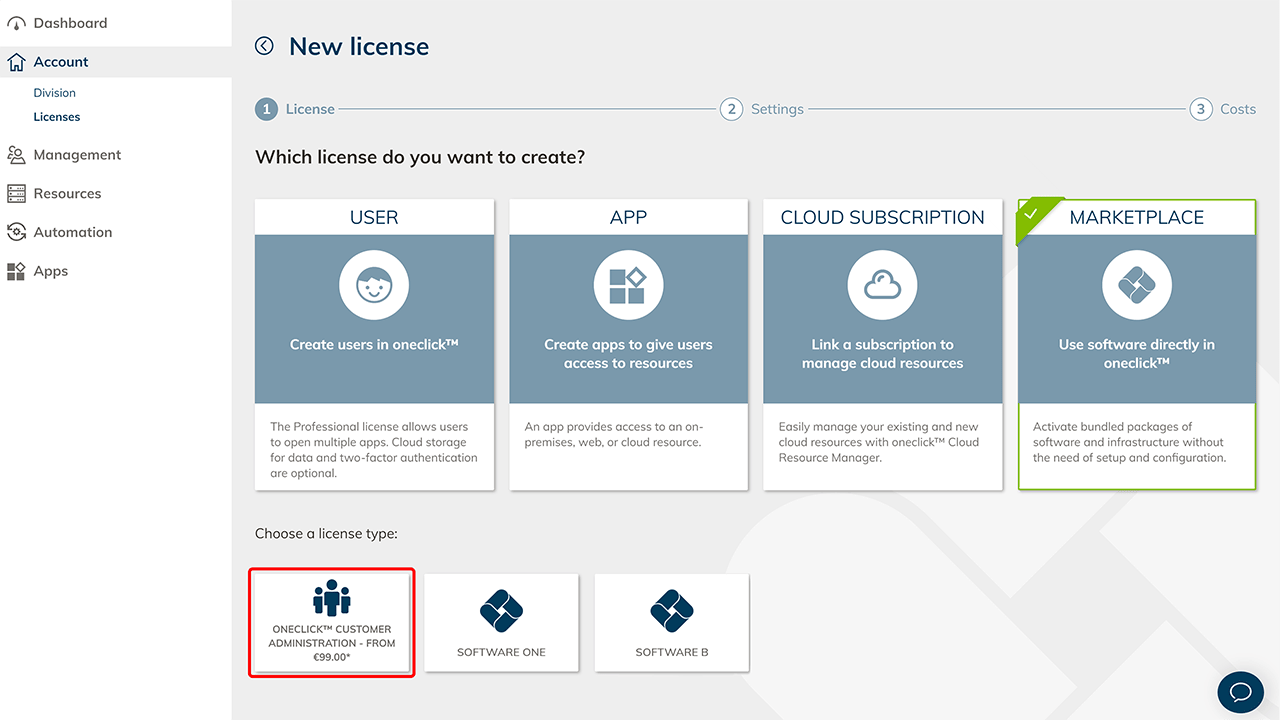This screenshot has width=1280, height=720.
Task: Expand the Account section in sidebar
Action: [61, 62]
